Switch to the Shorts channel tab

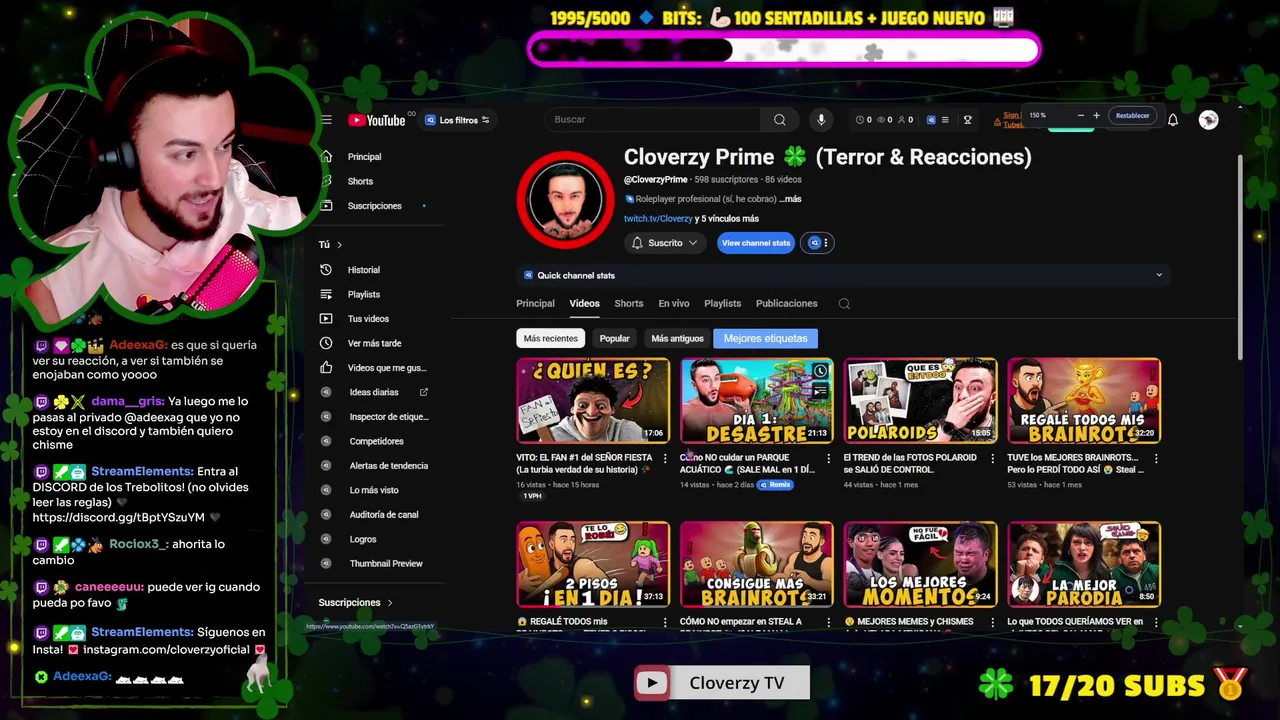tap(629, 304)
